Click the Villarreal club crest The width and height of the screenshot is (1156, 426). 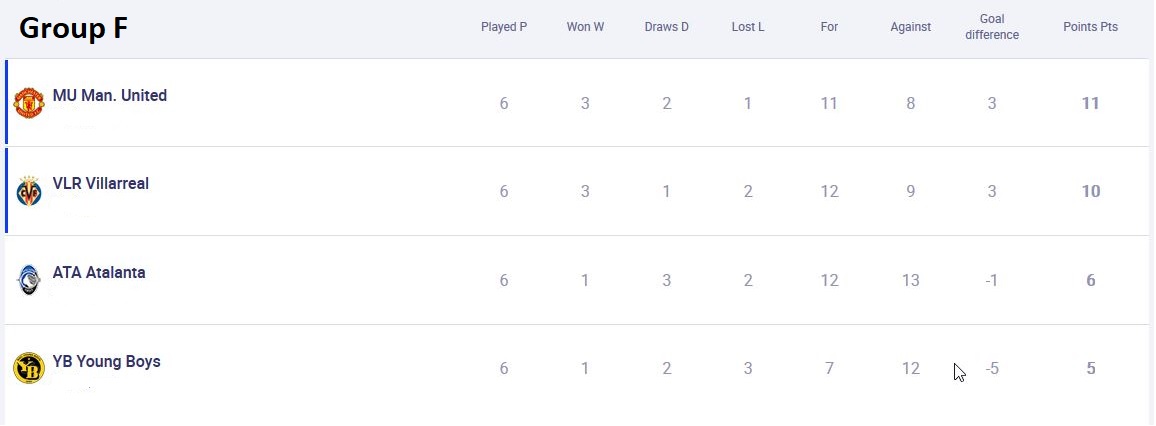coord(29,191)
